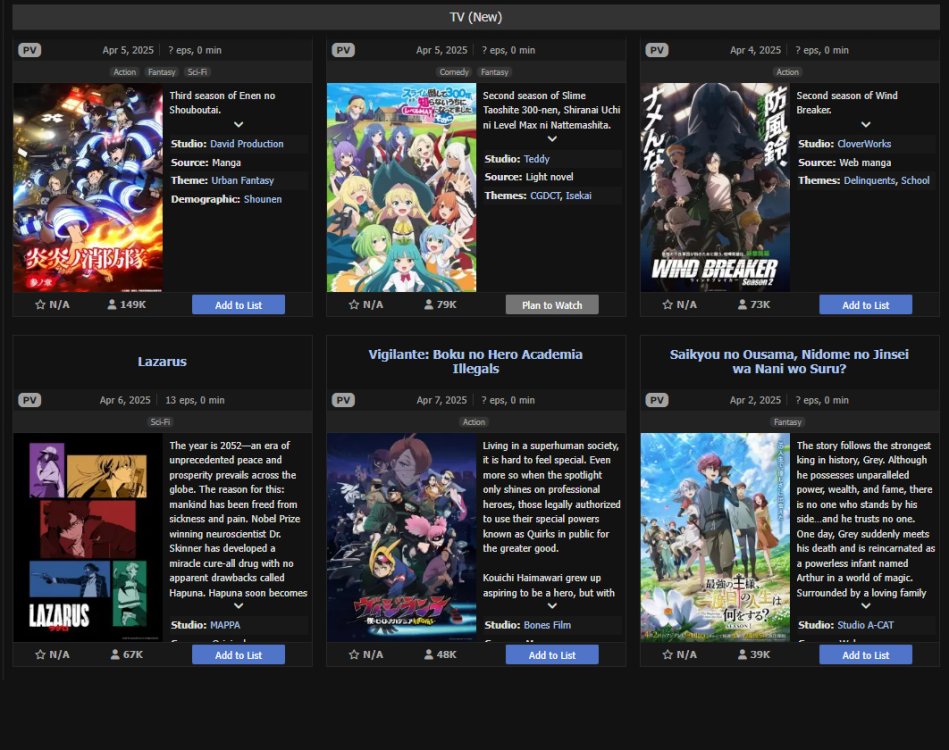
Task: Open Enen no Shouboutai poster image
Action: (88, 188)
